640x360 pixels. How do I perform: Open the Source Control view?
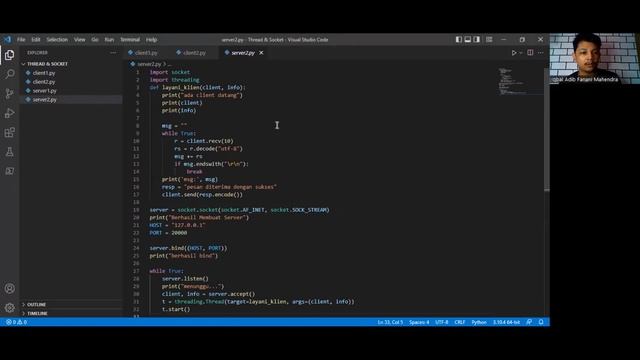tap(9, 93)
